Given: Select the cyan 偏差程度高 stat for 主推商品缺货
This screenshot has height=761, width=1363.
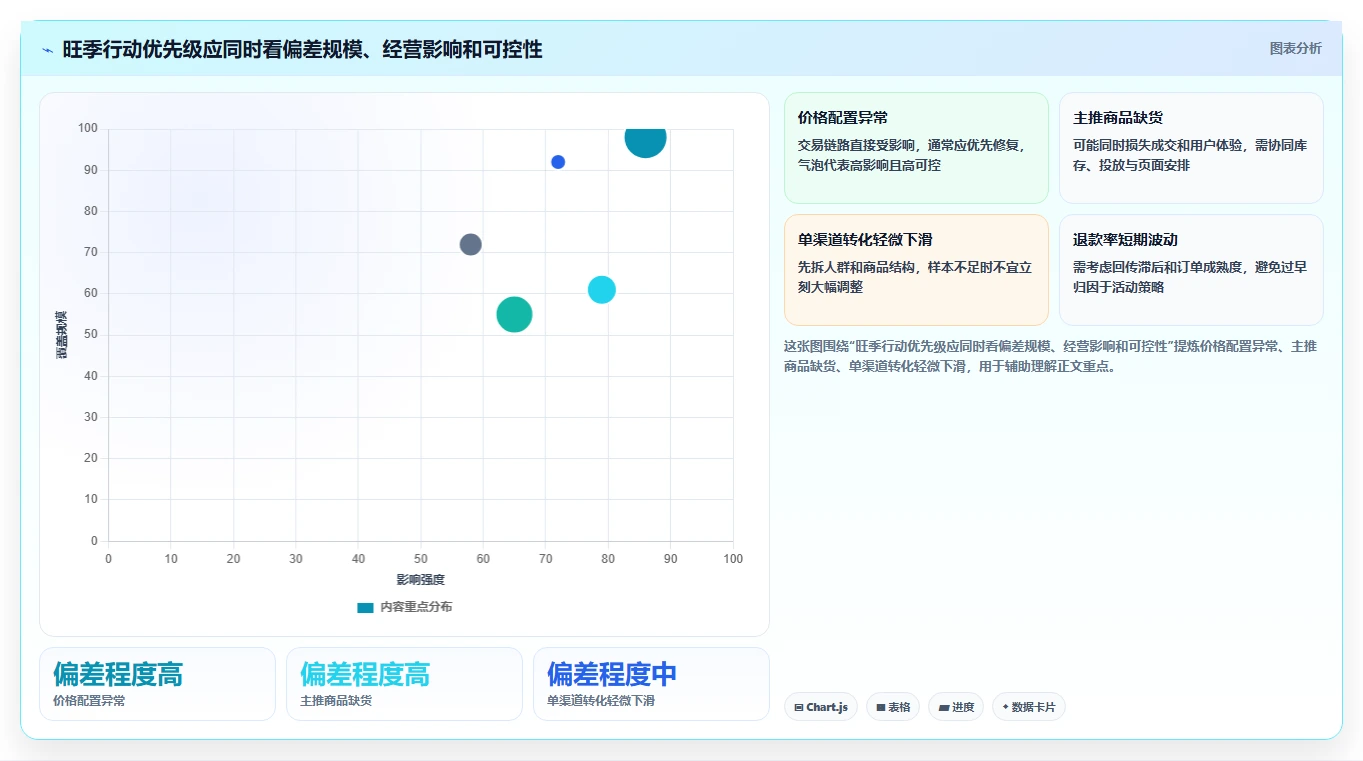Looking at the screenshot, I should coord(404,684).
